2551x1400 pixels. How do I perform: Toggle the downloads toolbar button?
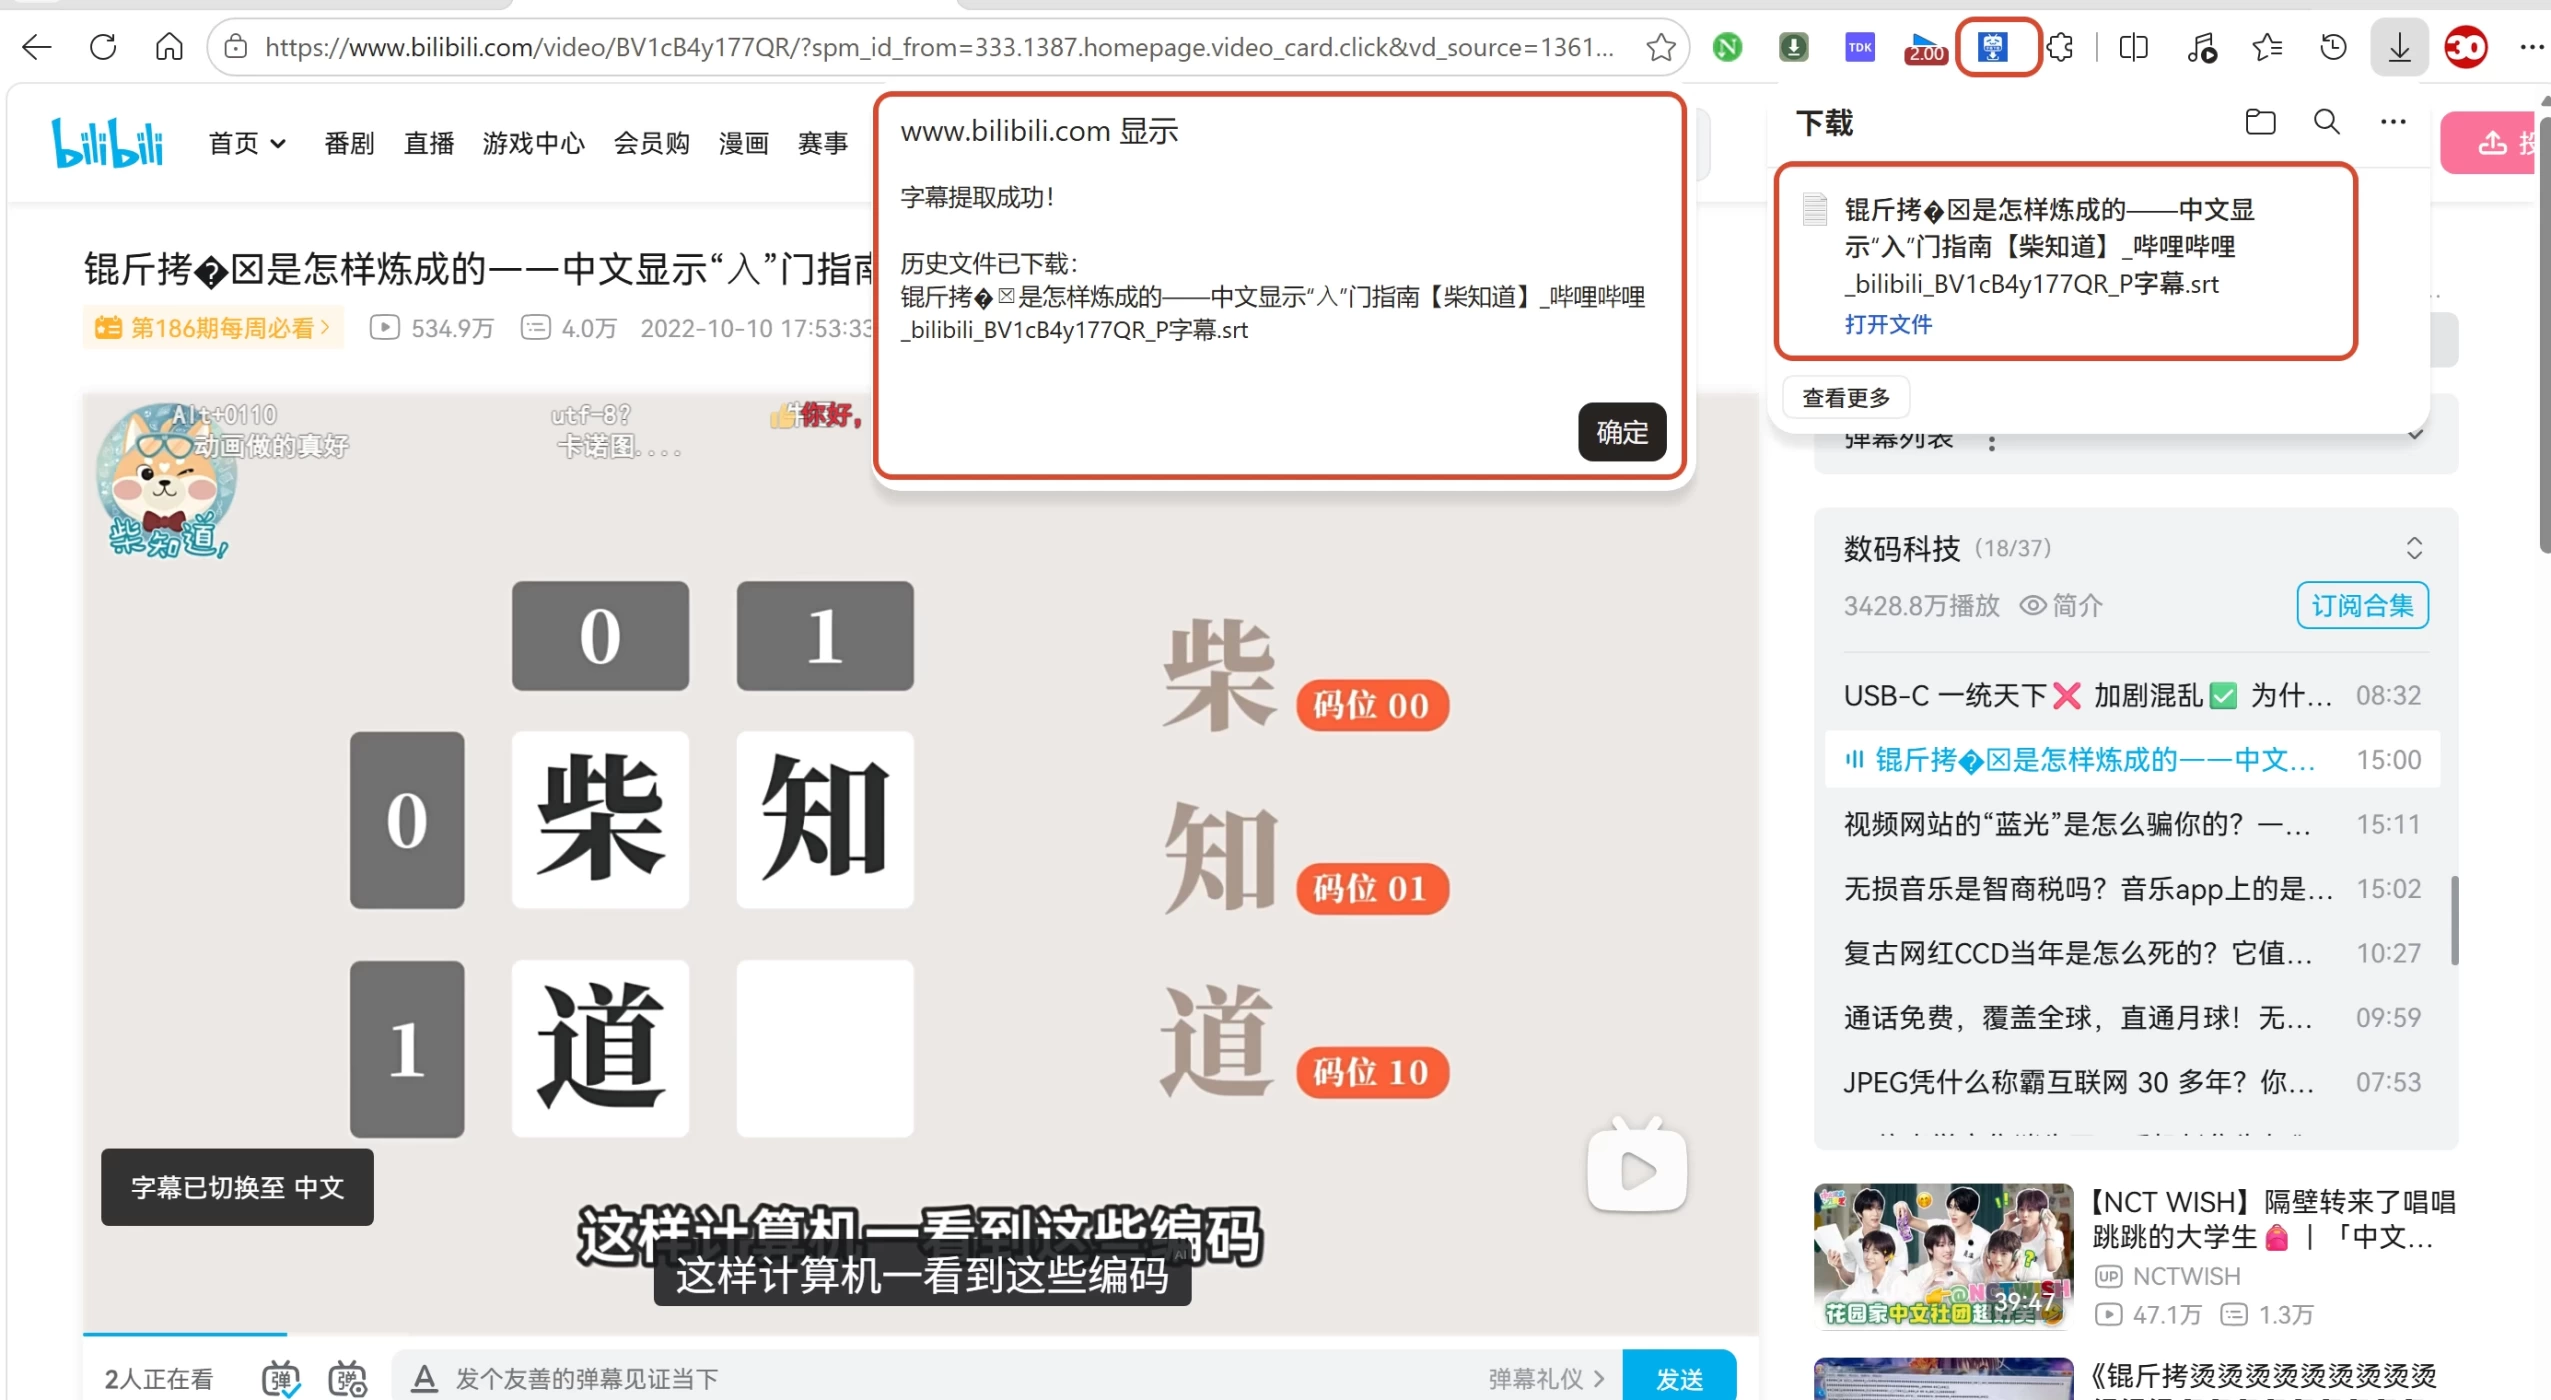tap(2399, 47)
